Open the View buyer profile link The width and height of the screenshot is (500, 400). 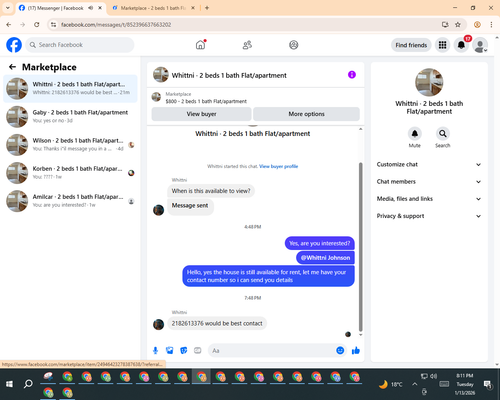tap(279, 166)
